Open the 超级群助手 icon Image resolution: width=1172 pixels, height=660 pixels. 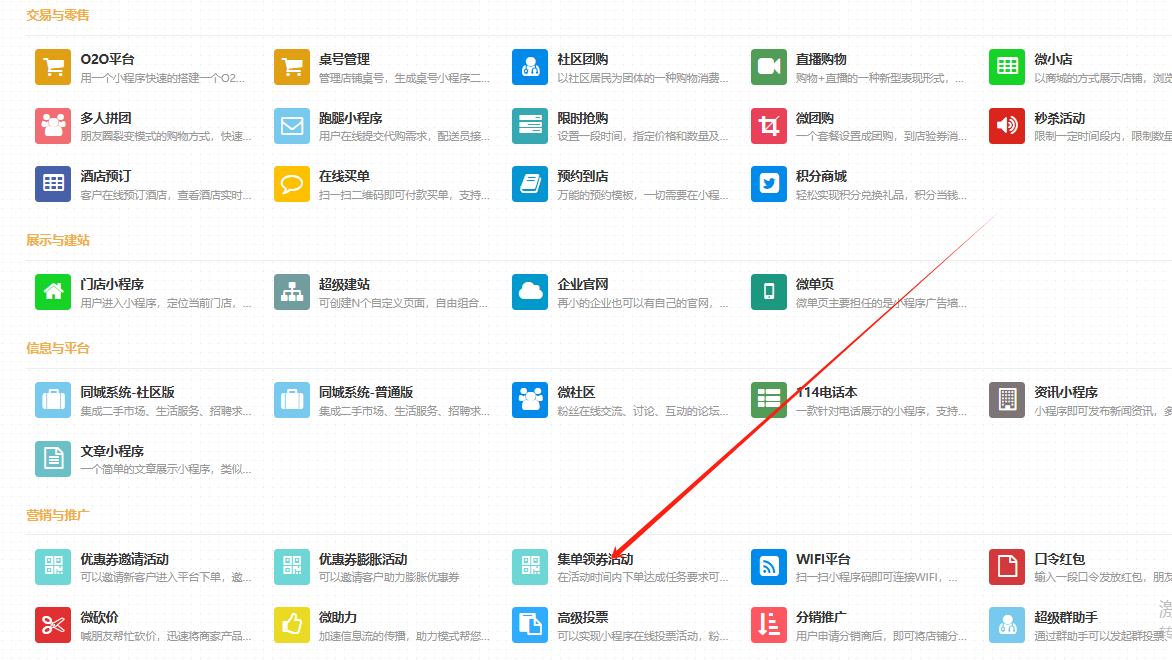(x=1007, y=625)
